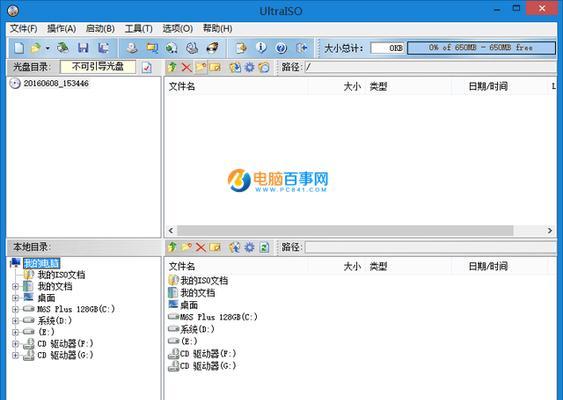Click the local directory 路径 field

click(431, 247)
